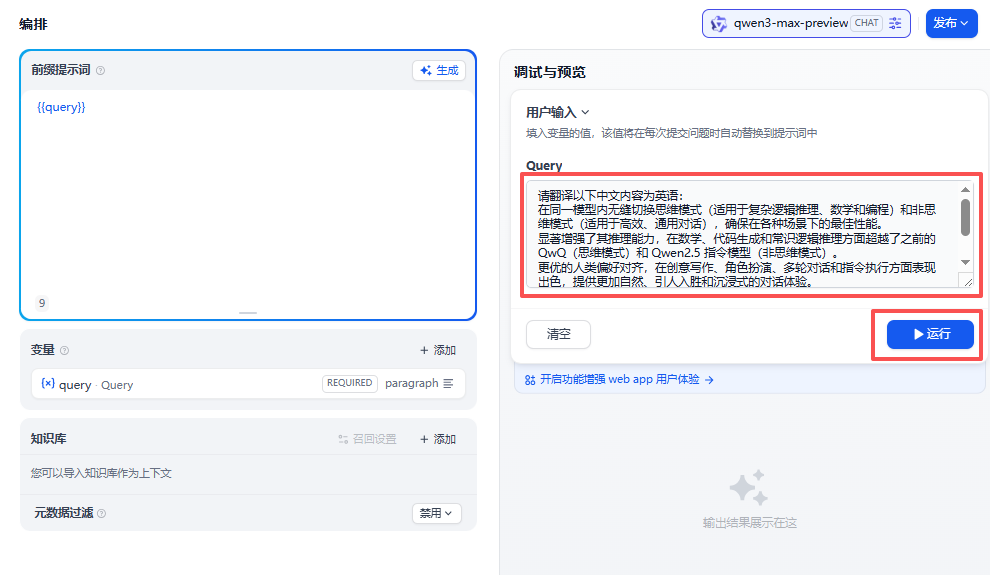Viewport: 990px width, 575px height.
Task: Click the help icon next to 变量
Action: point(64,350)
